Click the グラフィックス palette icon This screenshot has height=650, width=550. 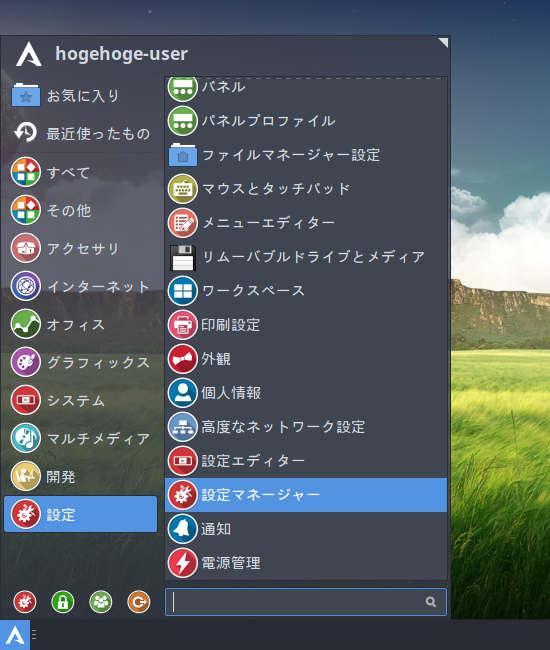click(x=26, y=362)
